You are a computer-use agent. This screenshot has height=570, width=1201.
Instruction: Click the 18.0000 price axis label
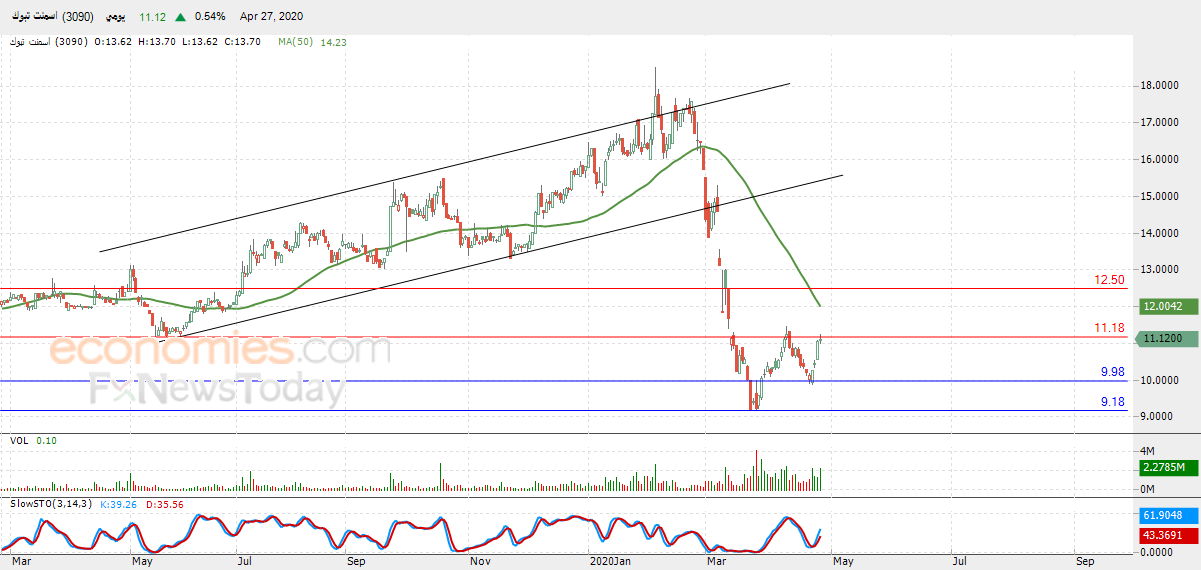[1162, 86]
